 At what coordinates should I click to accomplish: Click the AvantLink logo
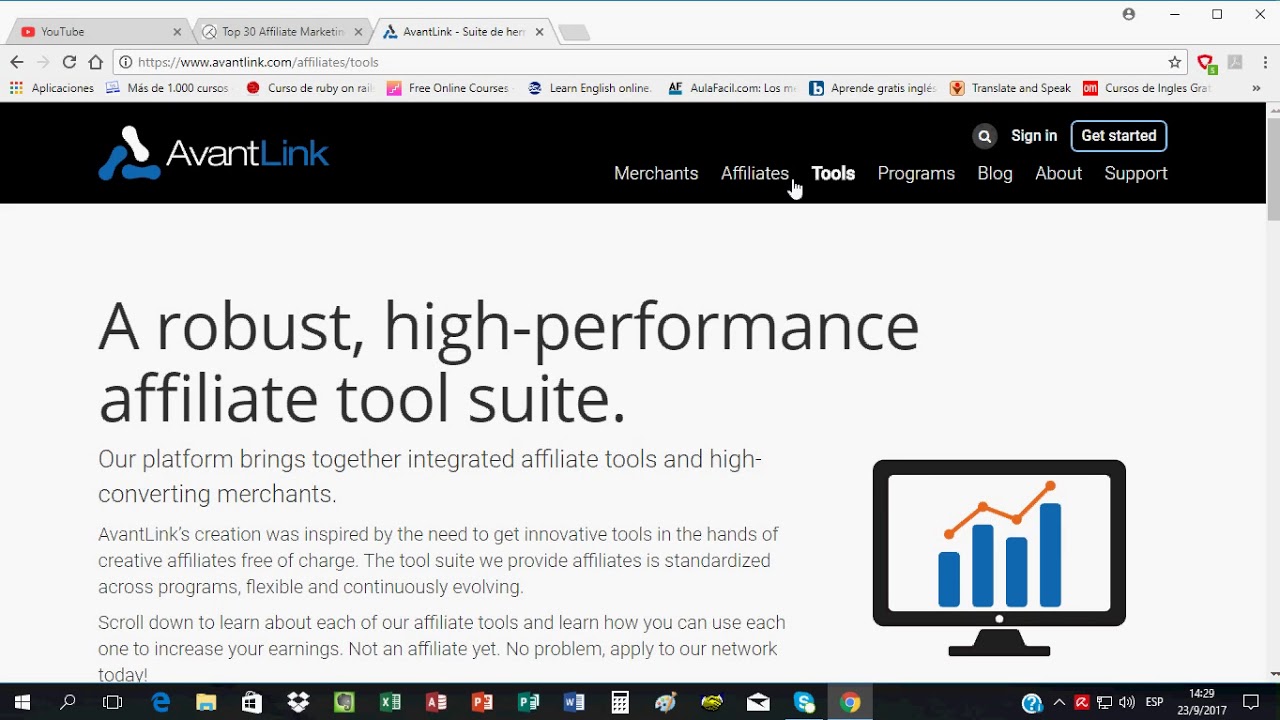click(213, 153)
